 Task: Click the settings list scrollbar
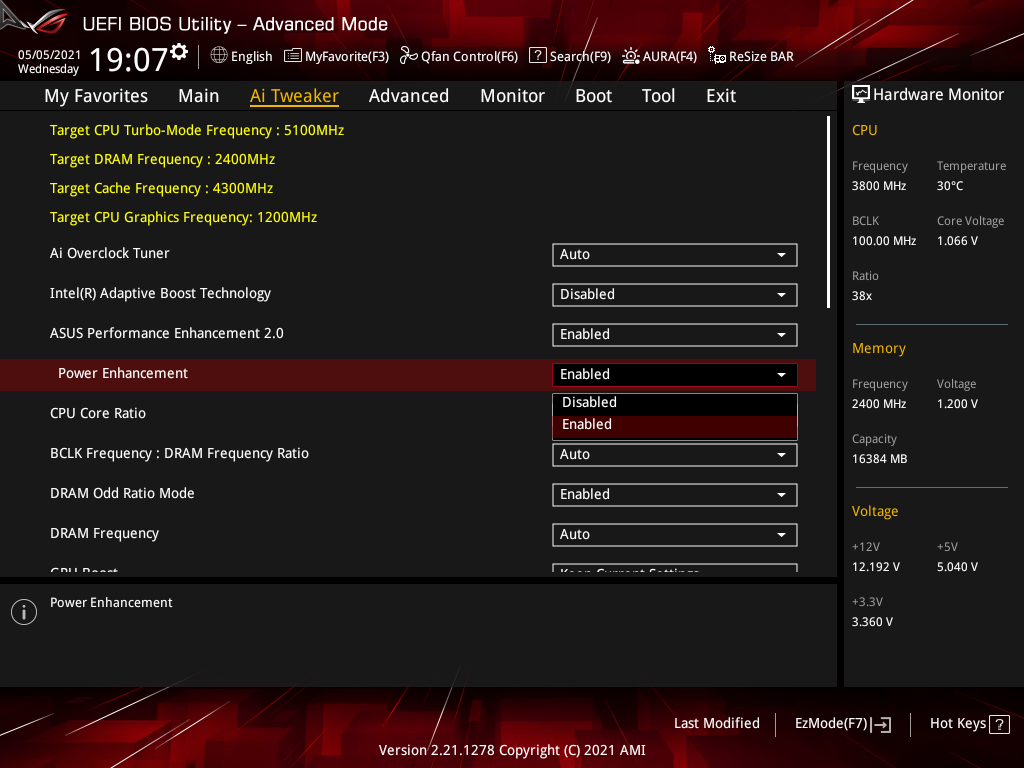pos(828,212)
